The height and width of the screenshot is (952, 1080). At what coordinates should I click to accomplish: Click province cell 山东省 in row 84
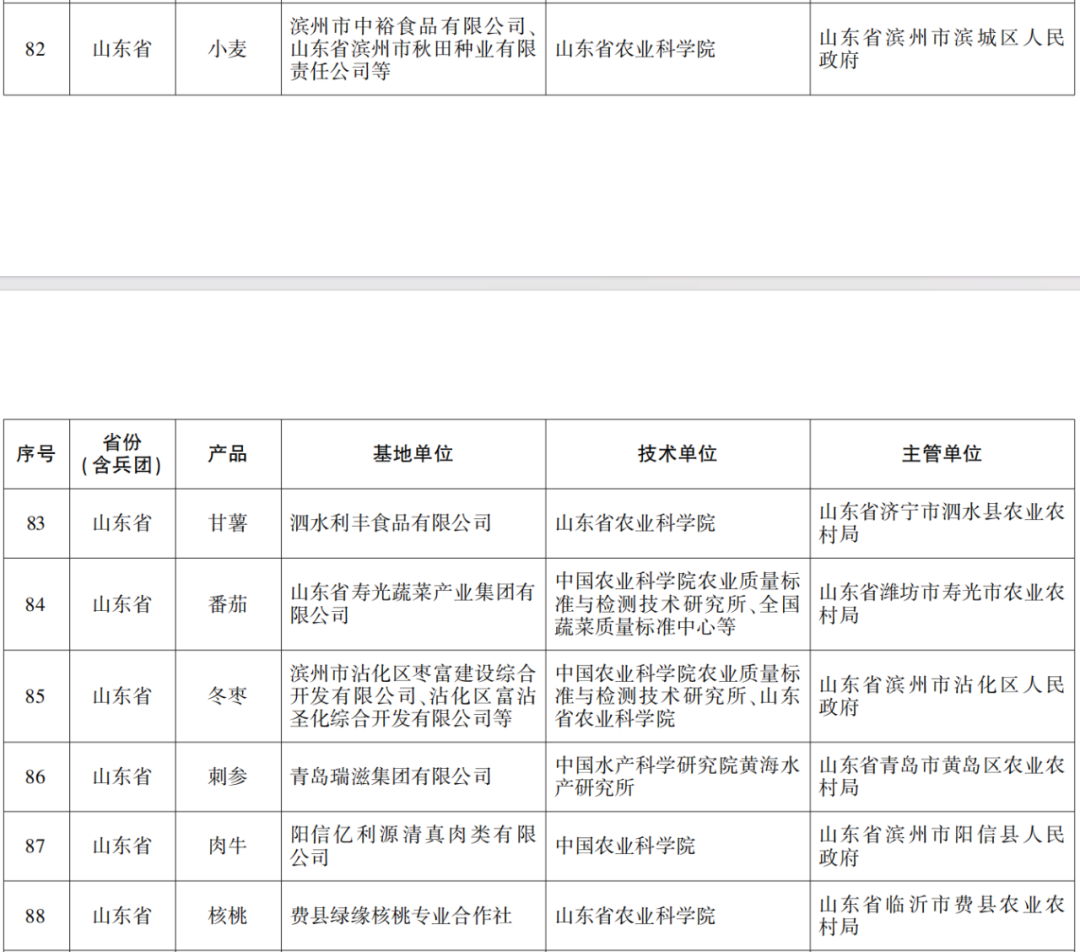(122, 604)
